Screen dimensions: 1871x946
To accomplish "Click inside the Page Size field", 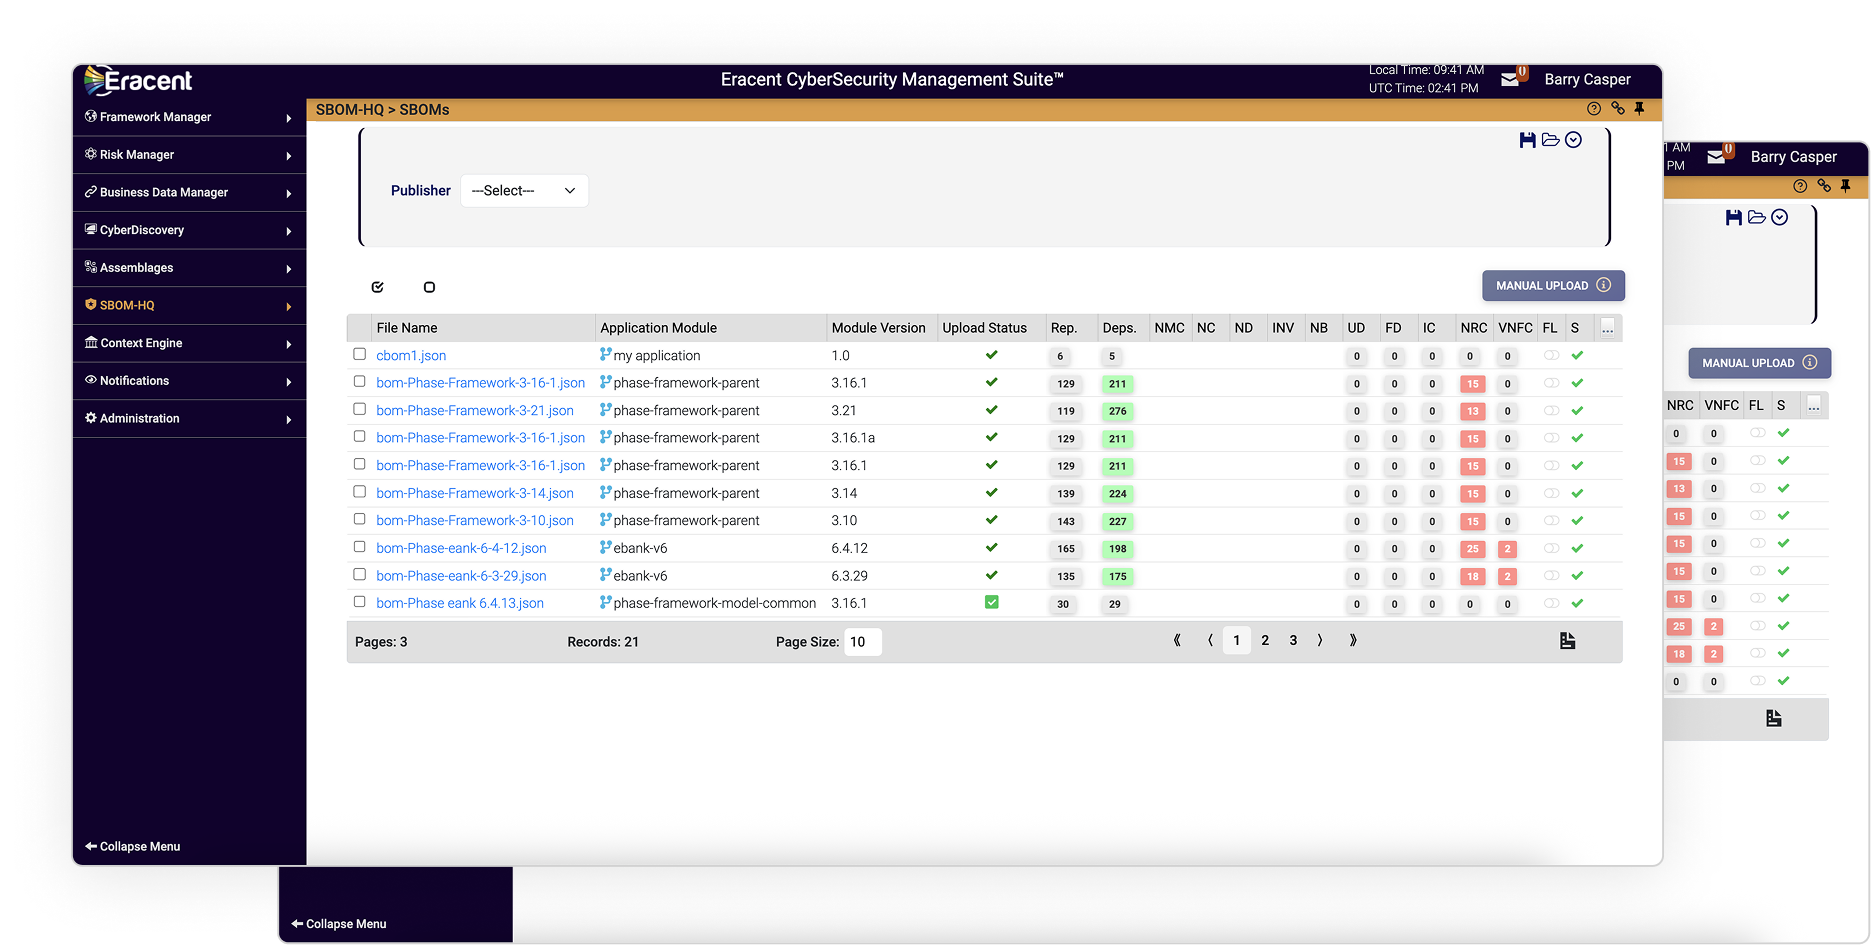I will tap(862, 641).
